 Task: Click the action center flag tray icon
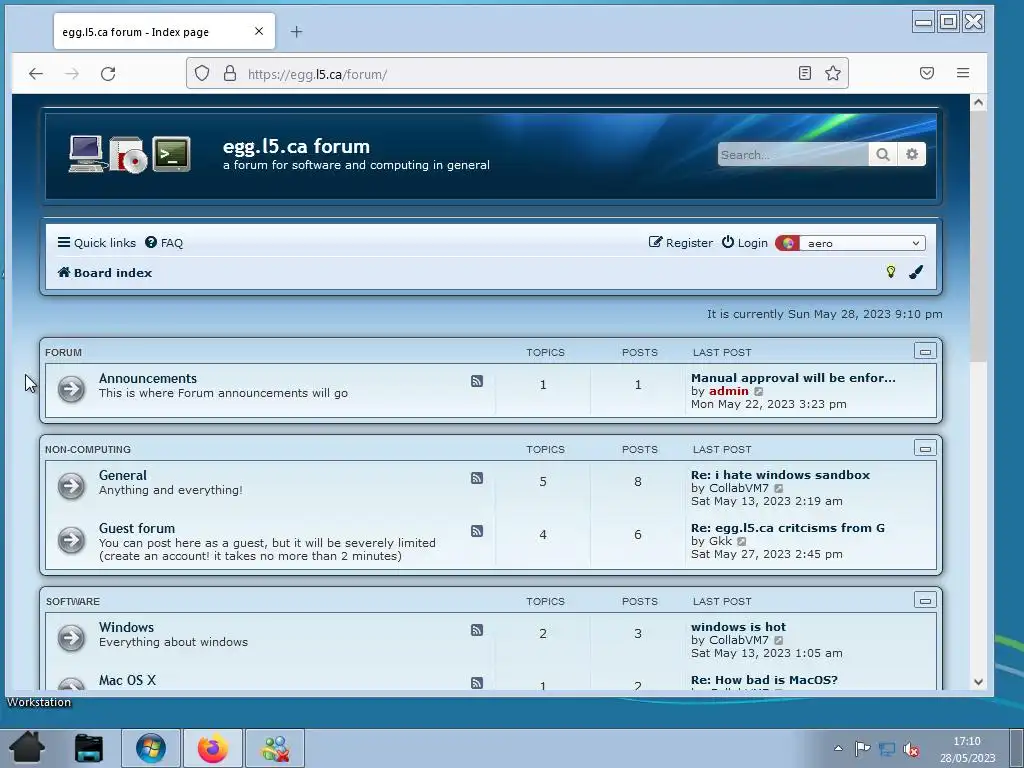[862, 748]
